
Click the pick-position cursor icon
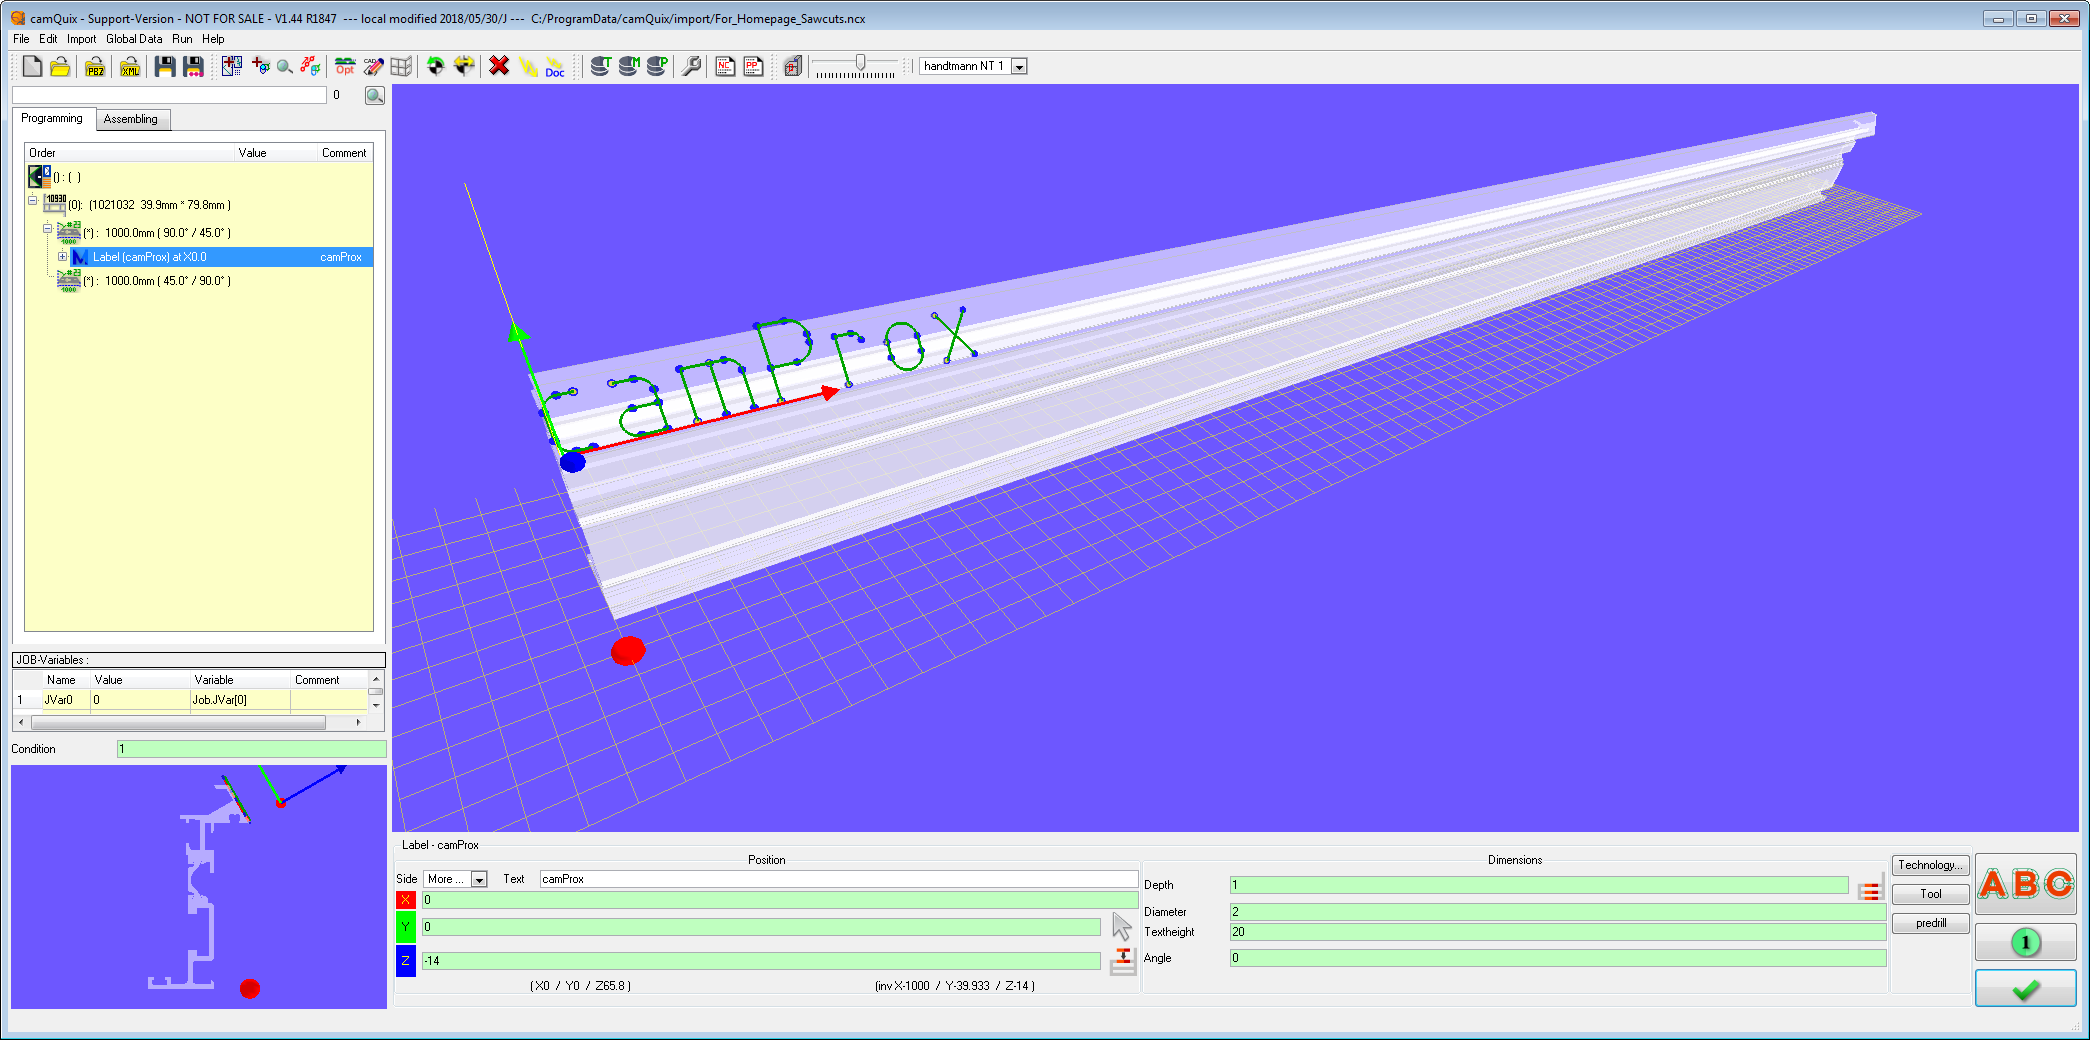1122,926
